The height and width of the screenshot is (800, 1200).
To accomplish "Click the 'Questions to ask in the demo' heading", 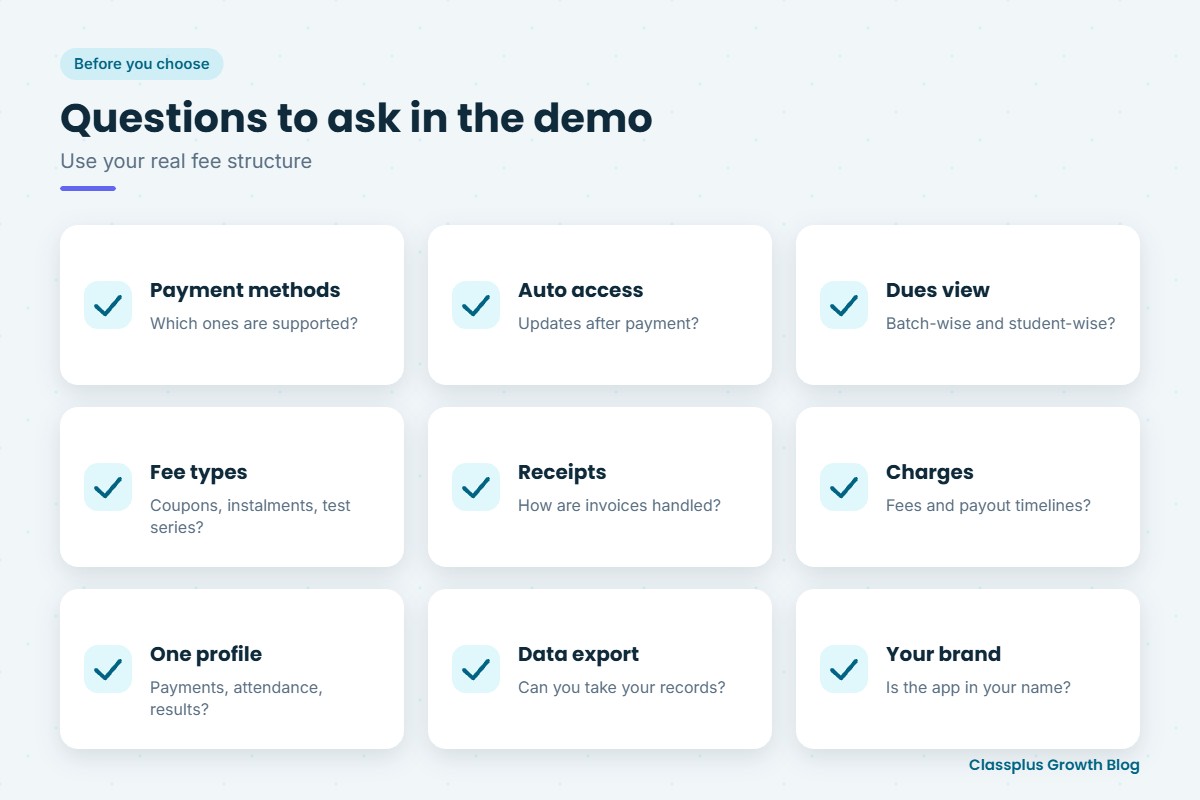I will (x=356, y=118).
